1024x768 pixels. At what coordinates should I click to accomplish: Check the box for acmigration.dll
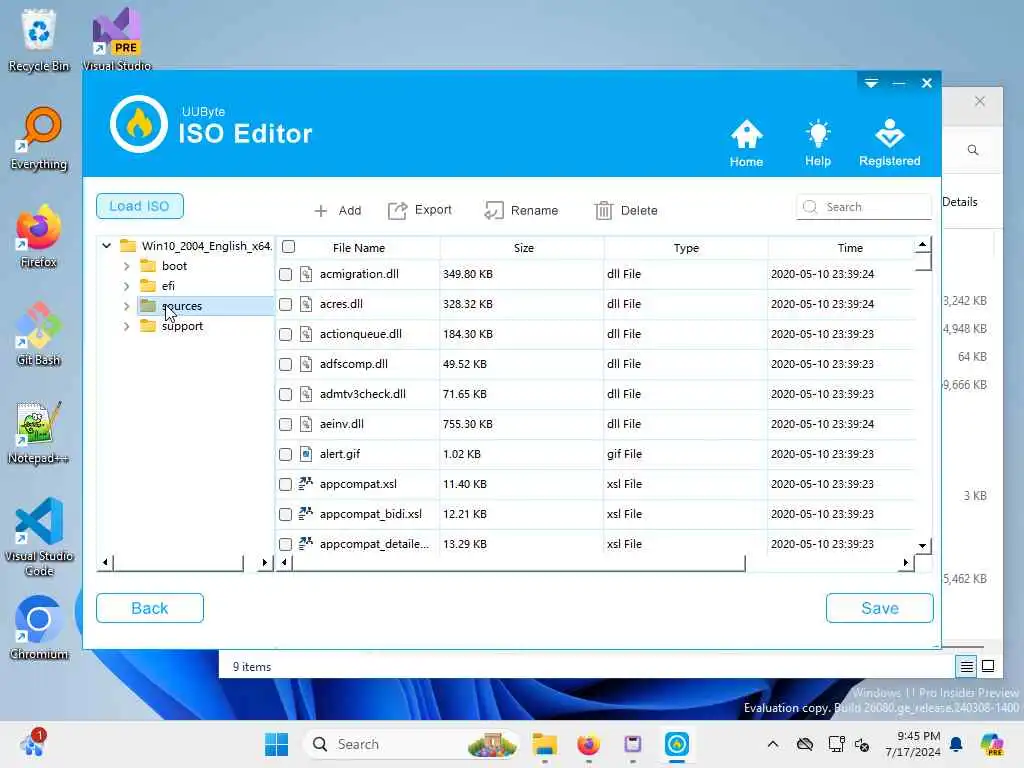285,274
